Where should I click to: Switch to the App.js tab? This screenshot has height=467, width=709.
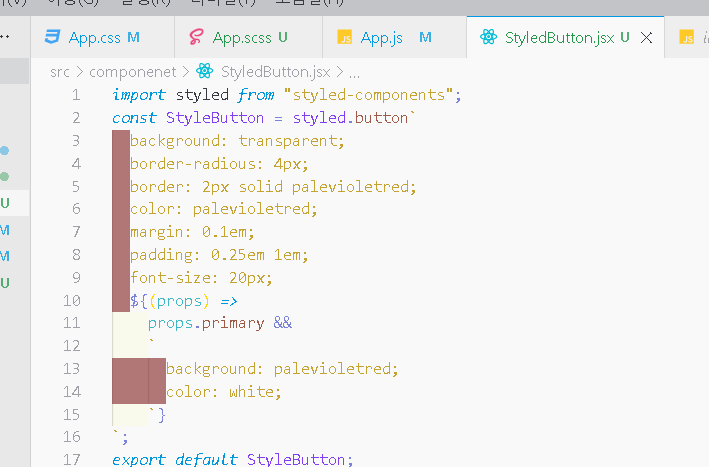(x=394, y=38)
